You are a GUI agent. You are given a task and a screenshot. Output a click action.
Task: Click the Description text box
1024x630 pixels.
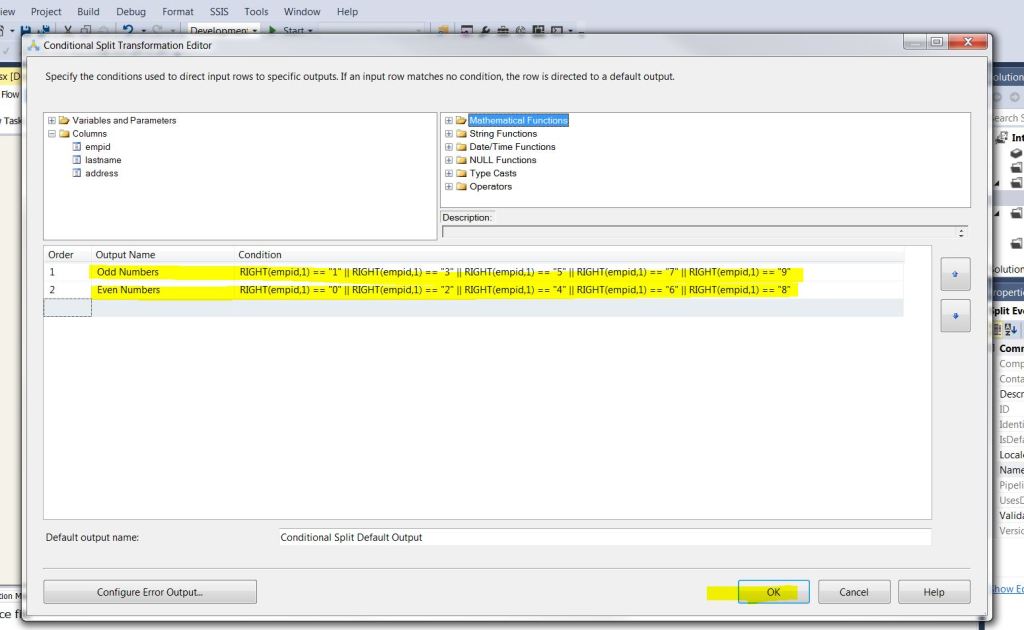point(699,232)
